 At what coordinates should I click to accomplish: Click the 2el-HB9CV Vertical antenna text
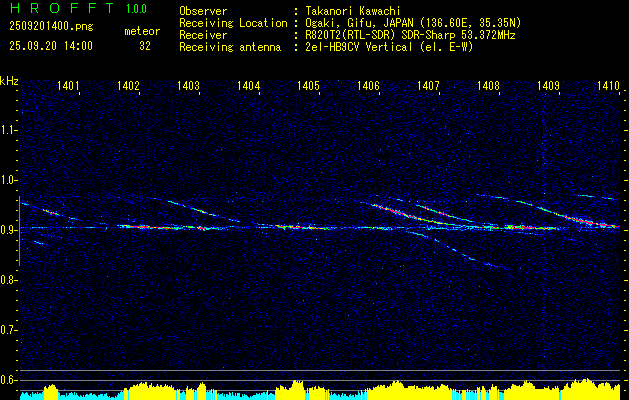pyautogui.click(x=387, y=47)
